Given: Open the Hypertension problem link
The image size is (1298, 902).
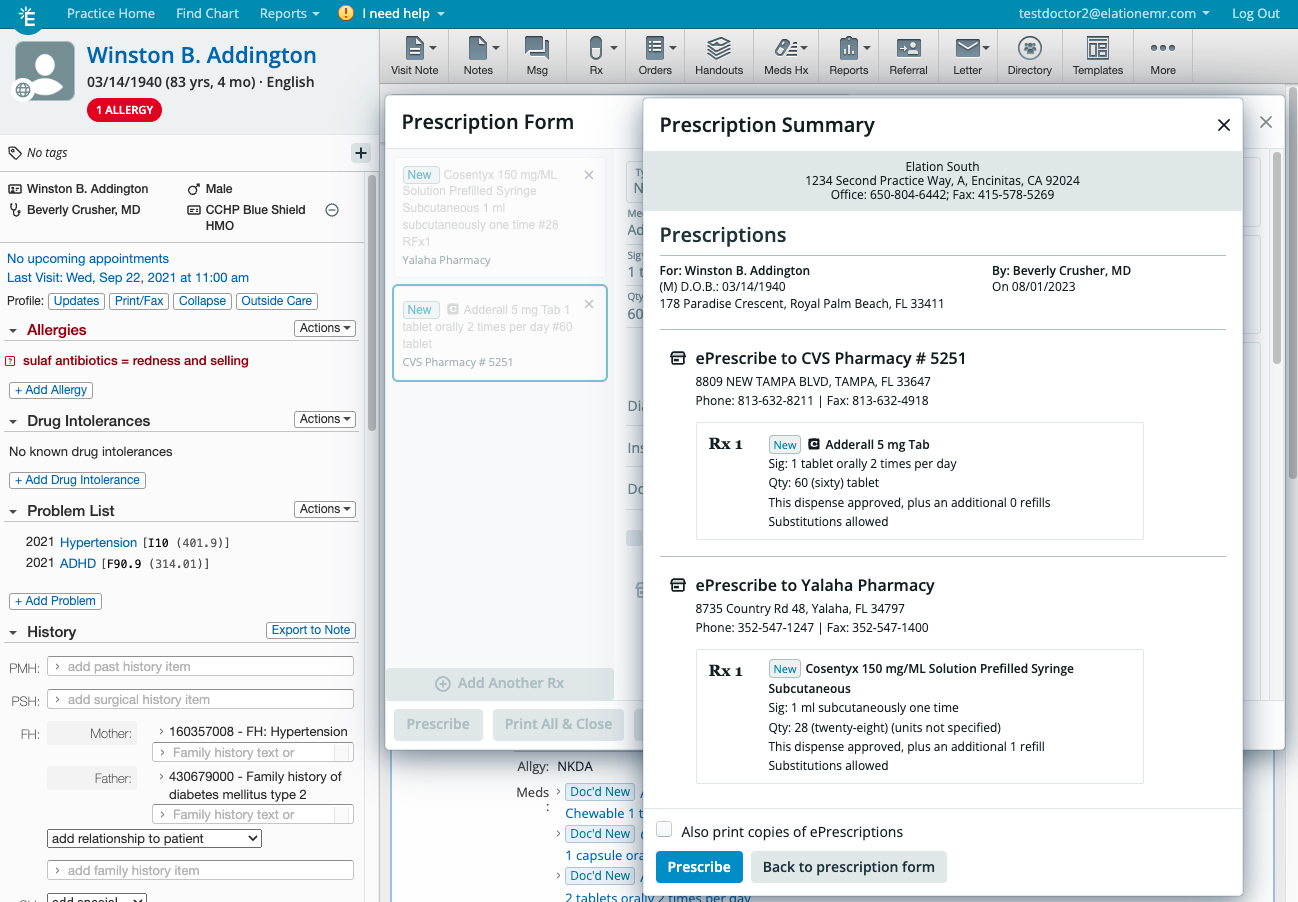Looking at the screenshot, I should click(x=98, y=542).
